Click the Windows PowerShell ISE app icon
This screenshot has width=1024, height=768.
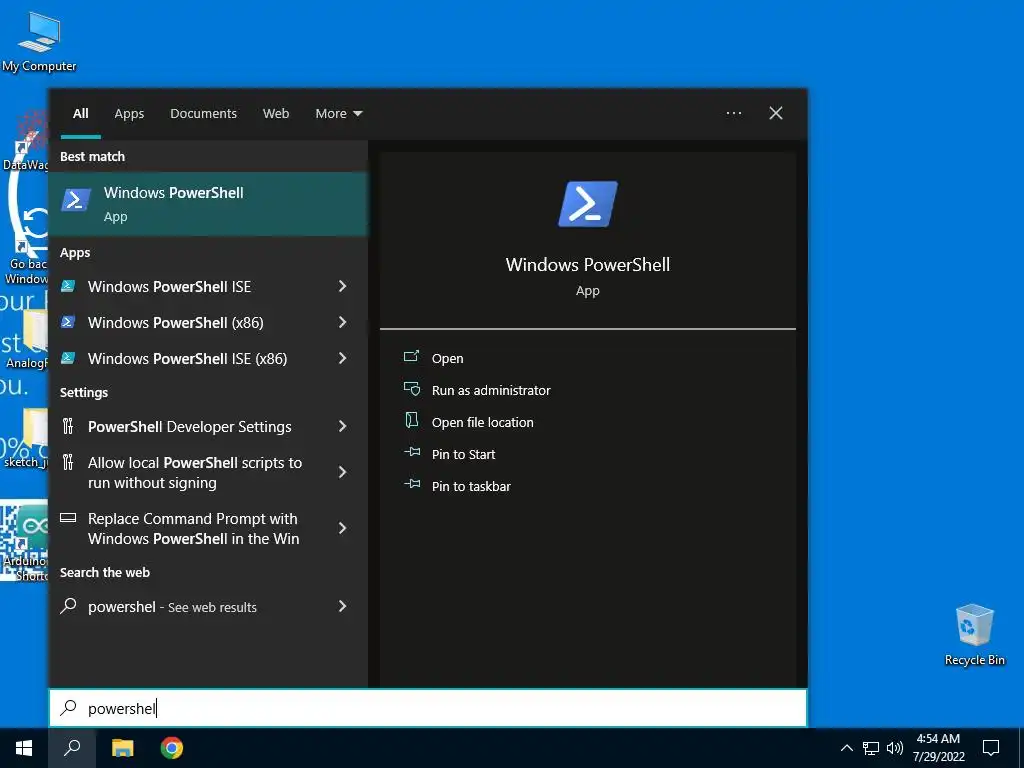pyautogui.click(x=68, y=286)
